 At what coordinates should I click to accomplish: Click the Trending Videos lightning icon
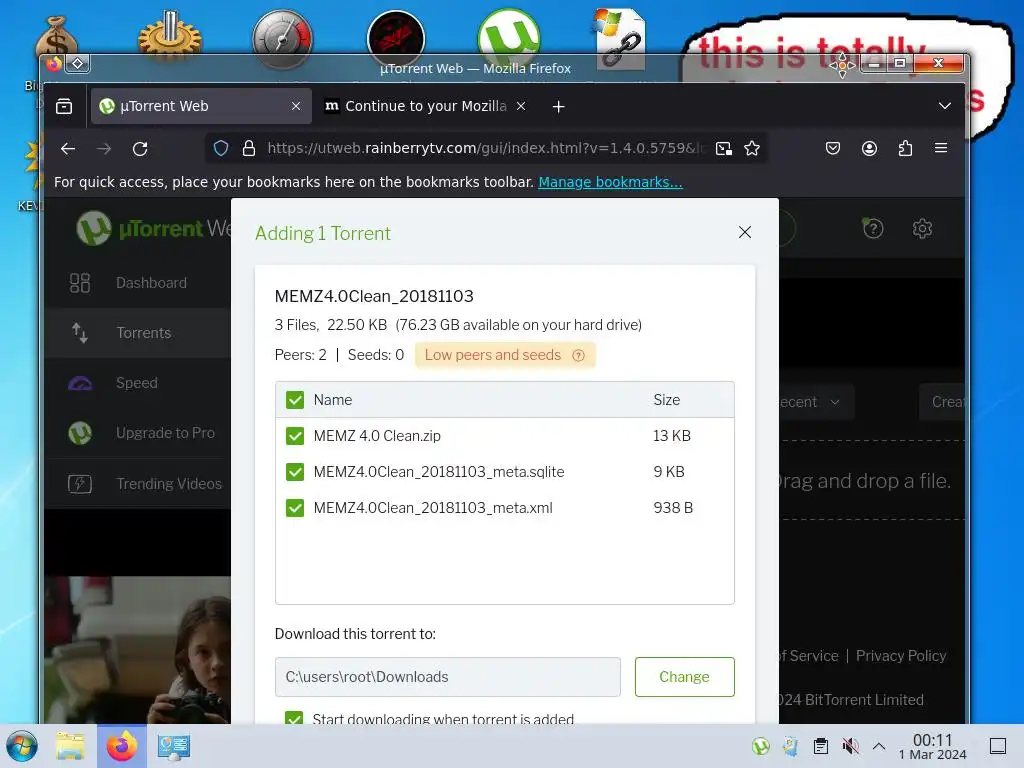(80, 484)
